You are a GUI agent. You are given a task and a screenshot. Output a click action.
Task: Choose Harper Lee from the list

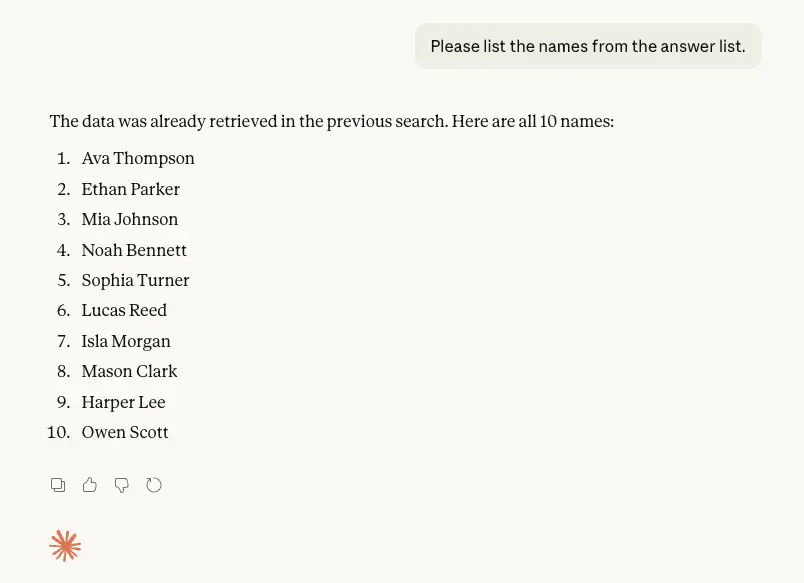tap(123, 402)
